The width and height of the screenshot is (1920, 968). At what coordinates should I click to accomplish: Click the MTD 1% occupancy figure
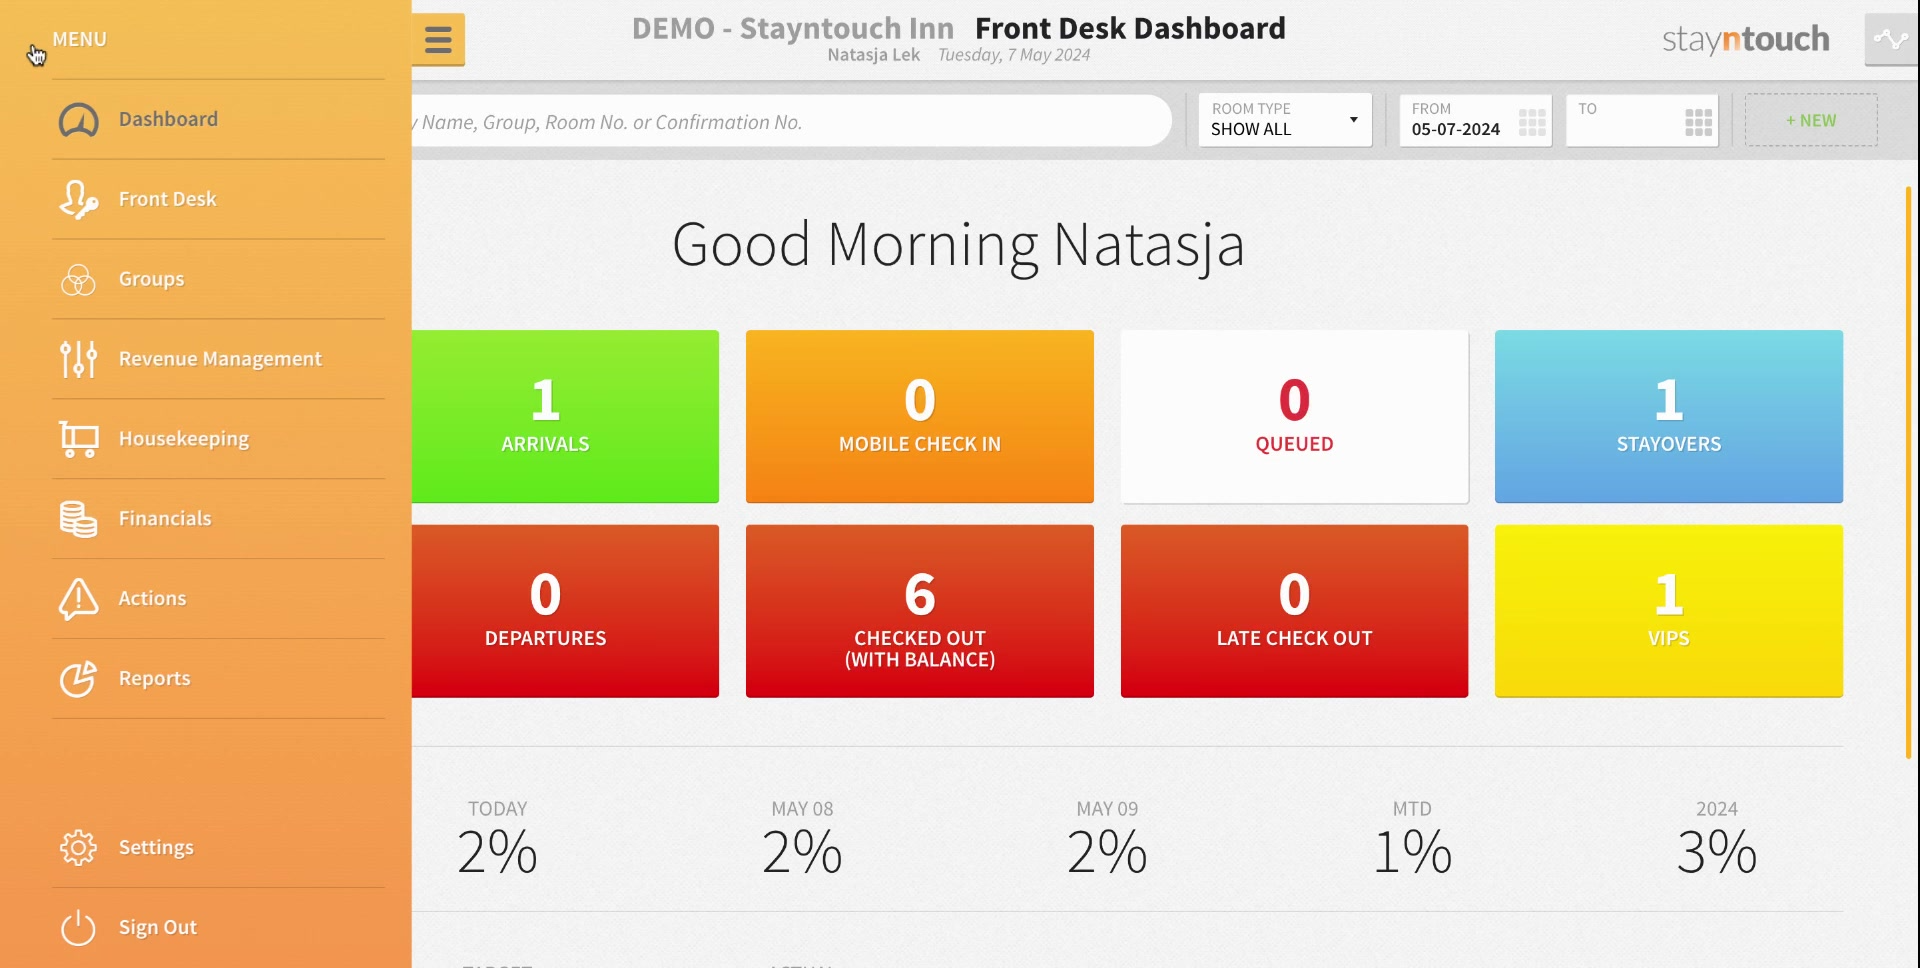(1412, 852)
